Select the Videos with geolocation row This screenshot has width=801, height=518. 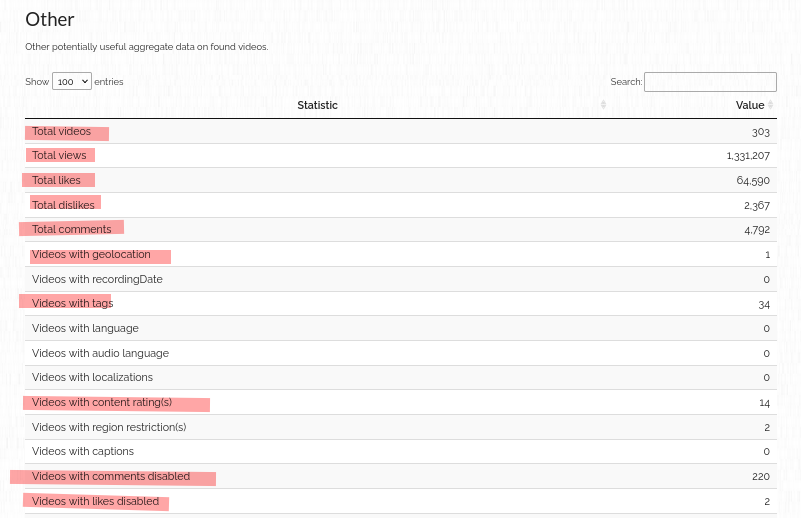click(x=91, y=255)
